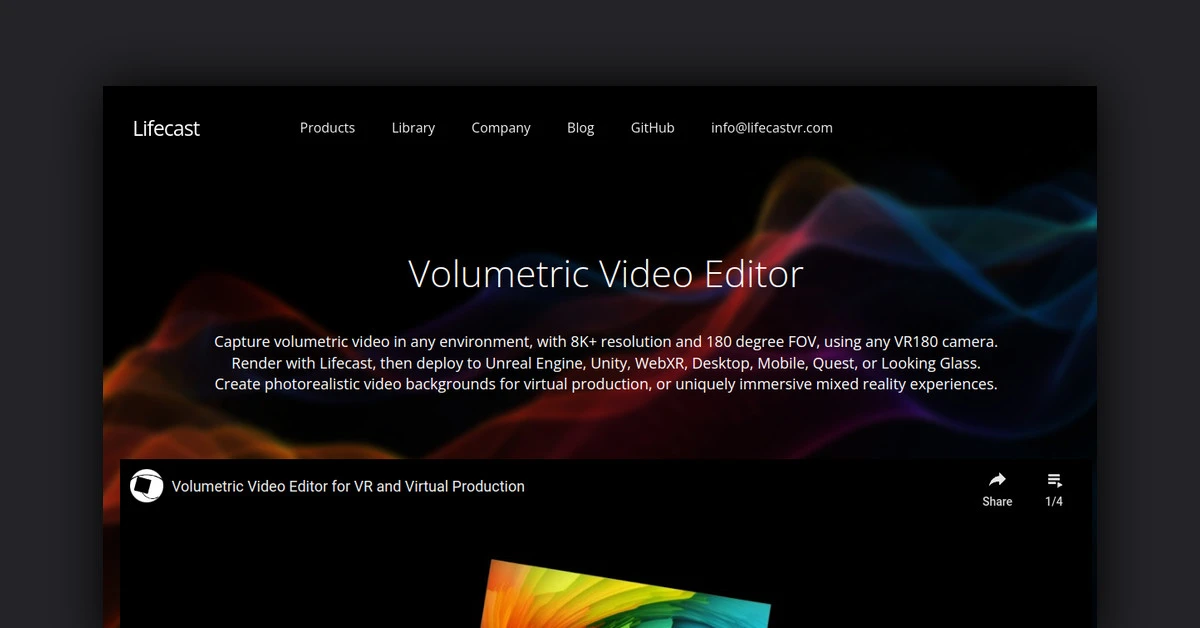Click the 1/4 playlist counter
The width and height of the screenshot is (1200, 628).
pyautogui.click(x=1054, y=502)
